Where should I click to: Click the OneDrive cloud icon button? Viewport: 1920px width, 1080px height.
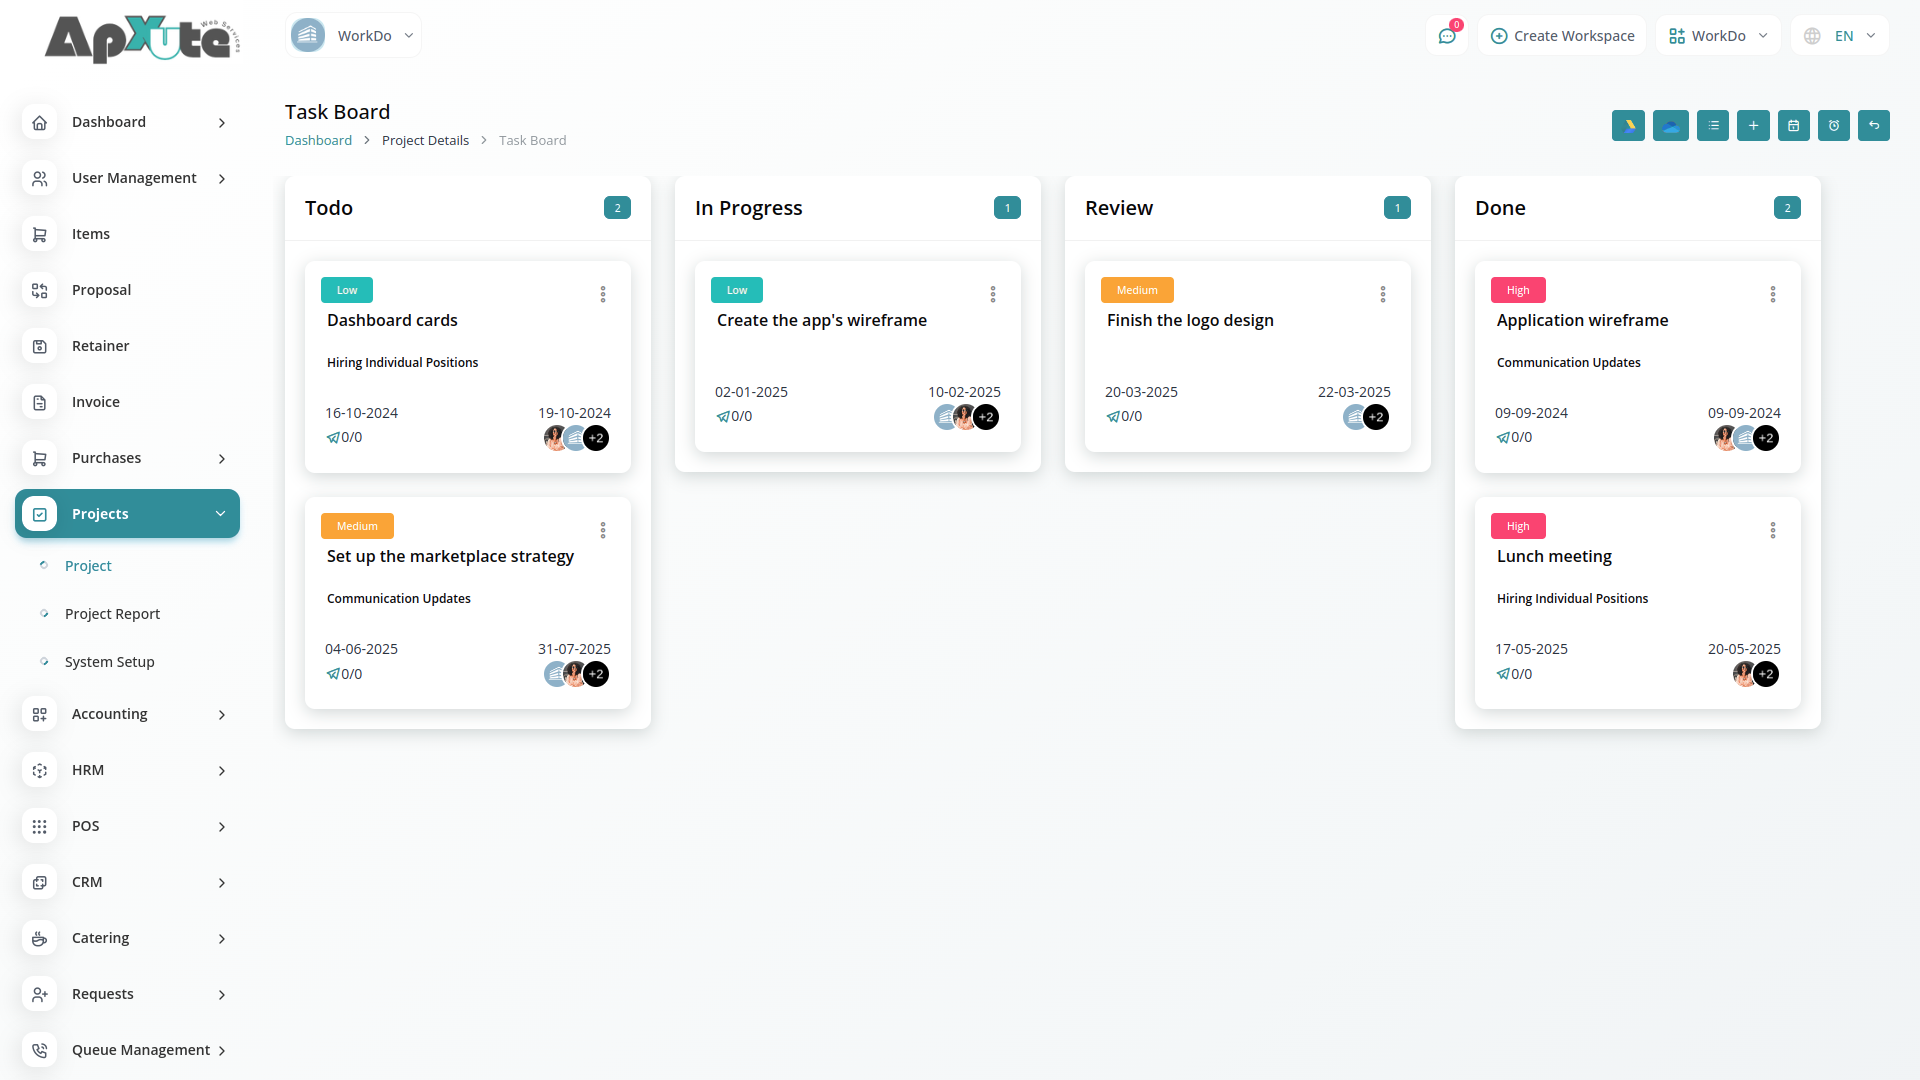(1670, 126)
